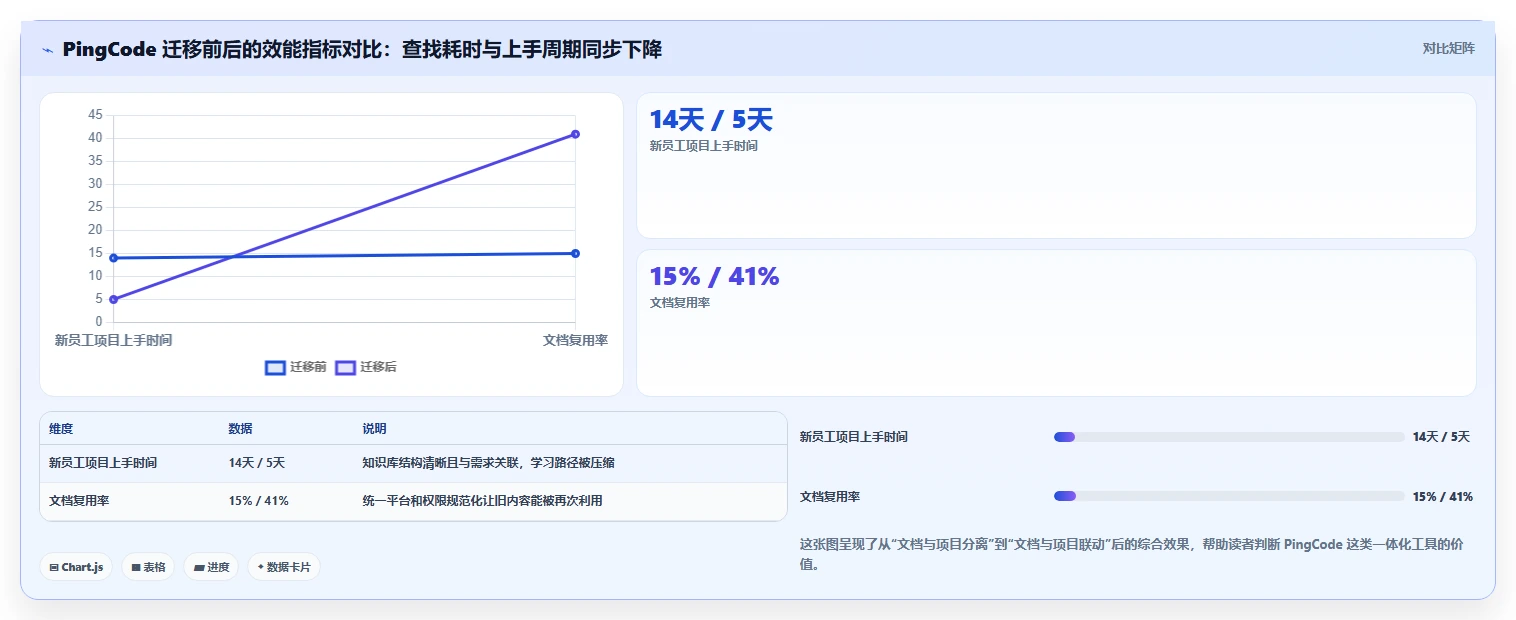Click the 新员工项目上手时间 progress bar
This screenshot has width=1516, height=620.
1229,437
